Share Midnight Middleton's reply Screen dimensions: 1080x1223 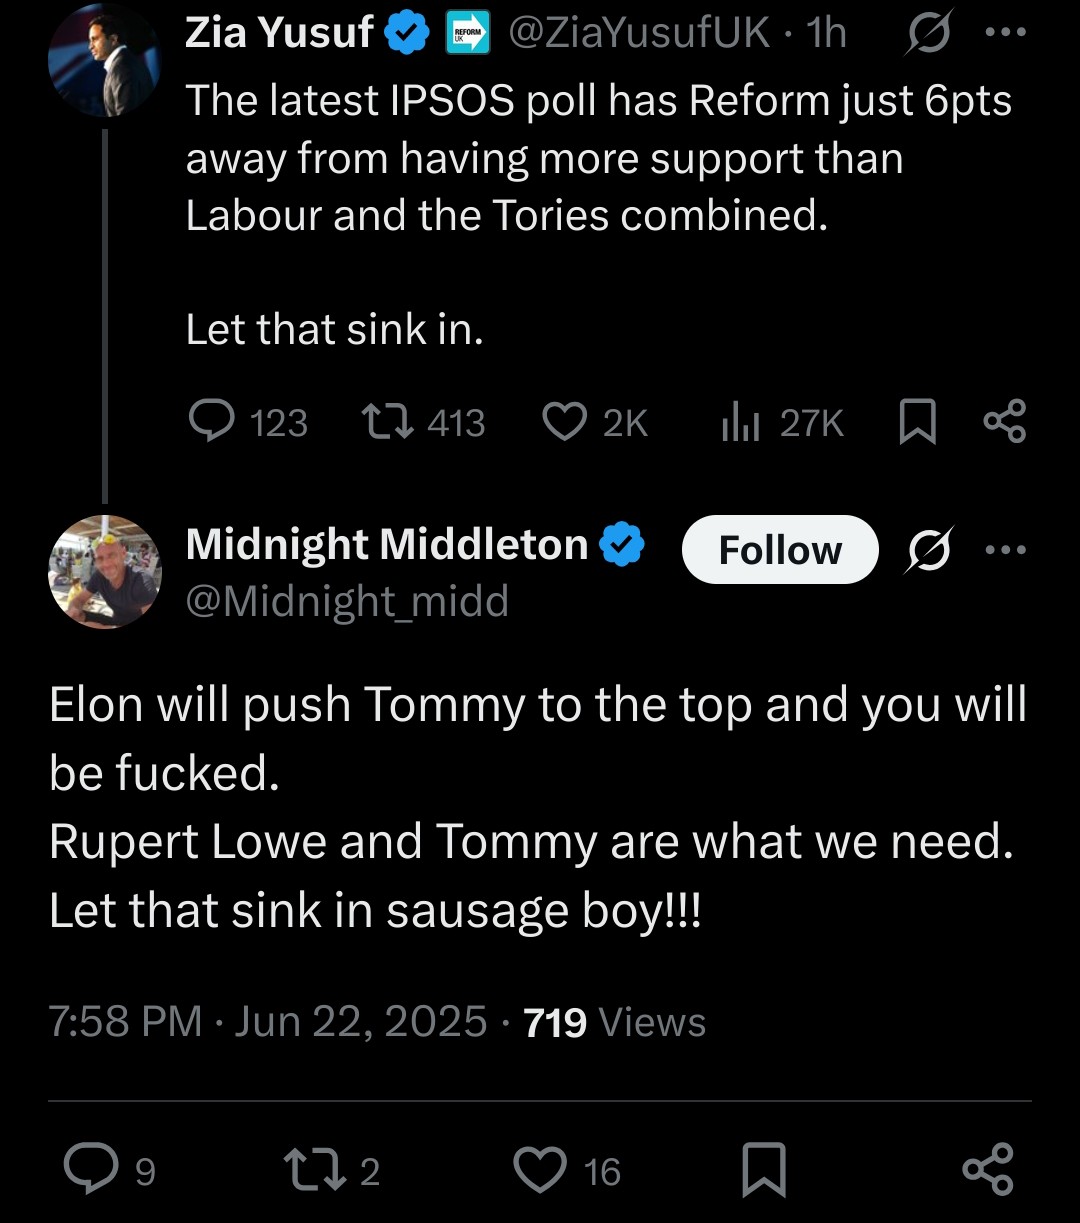(988, 1169)
